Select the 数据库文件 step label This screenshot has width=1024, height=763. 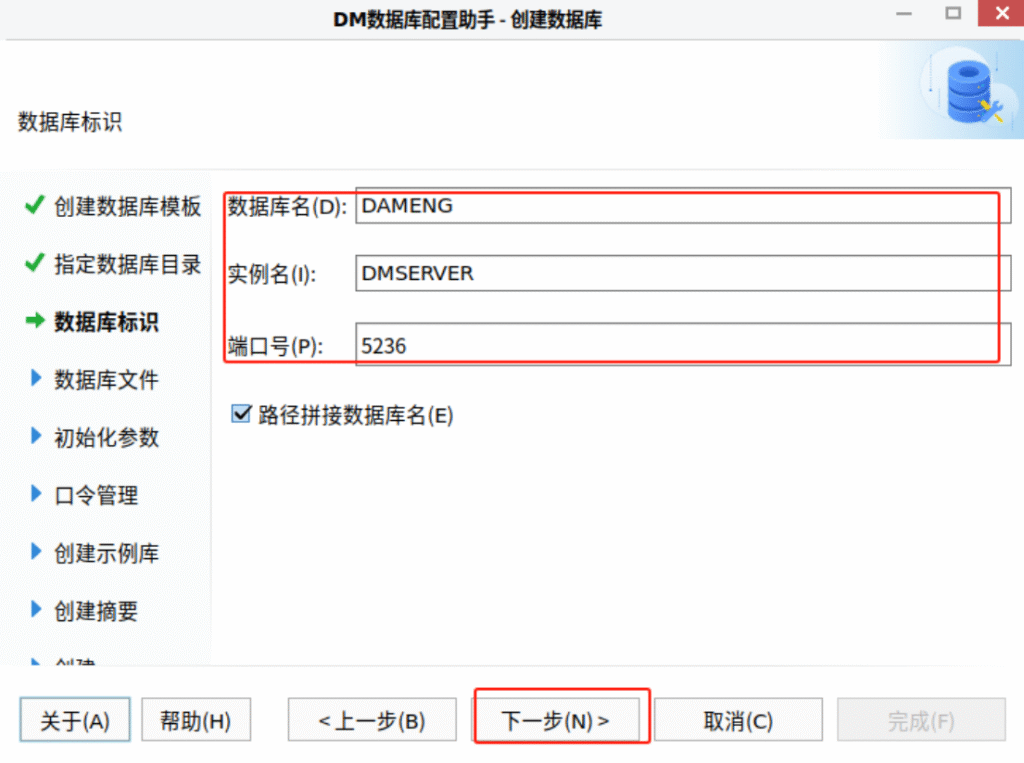coord(106,380)
